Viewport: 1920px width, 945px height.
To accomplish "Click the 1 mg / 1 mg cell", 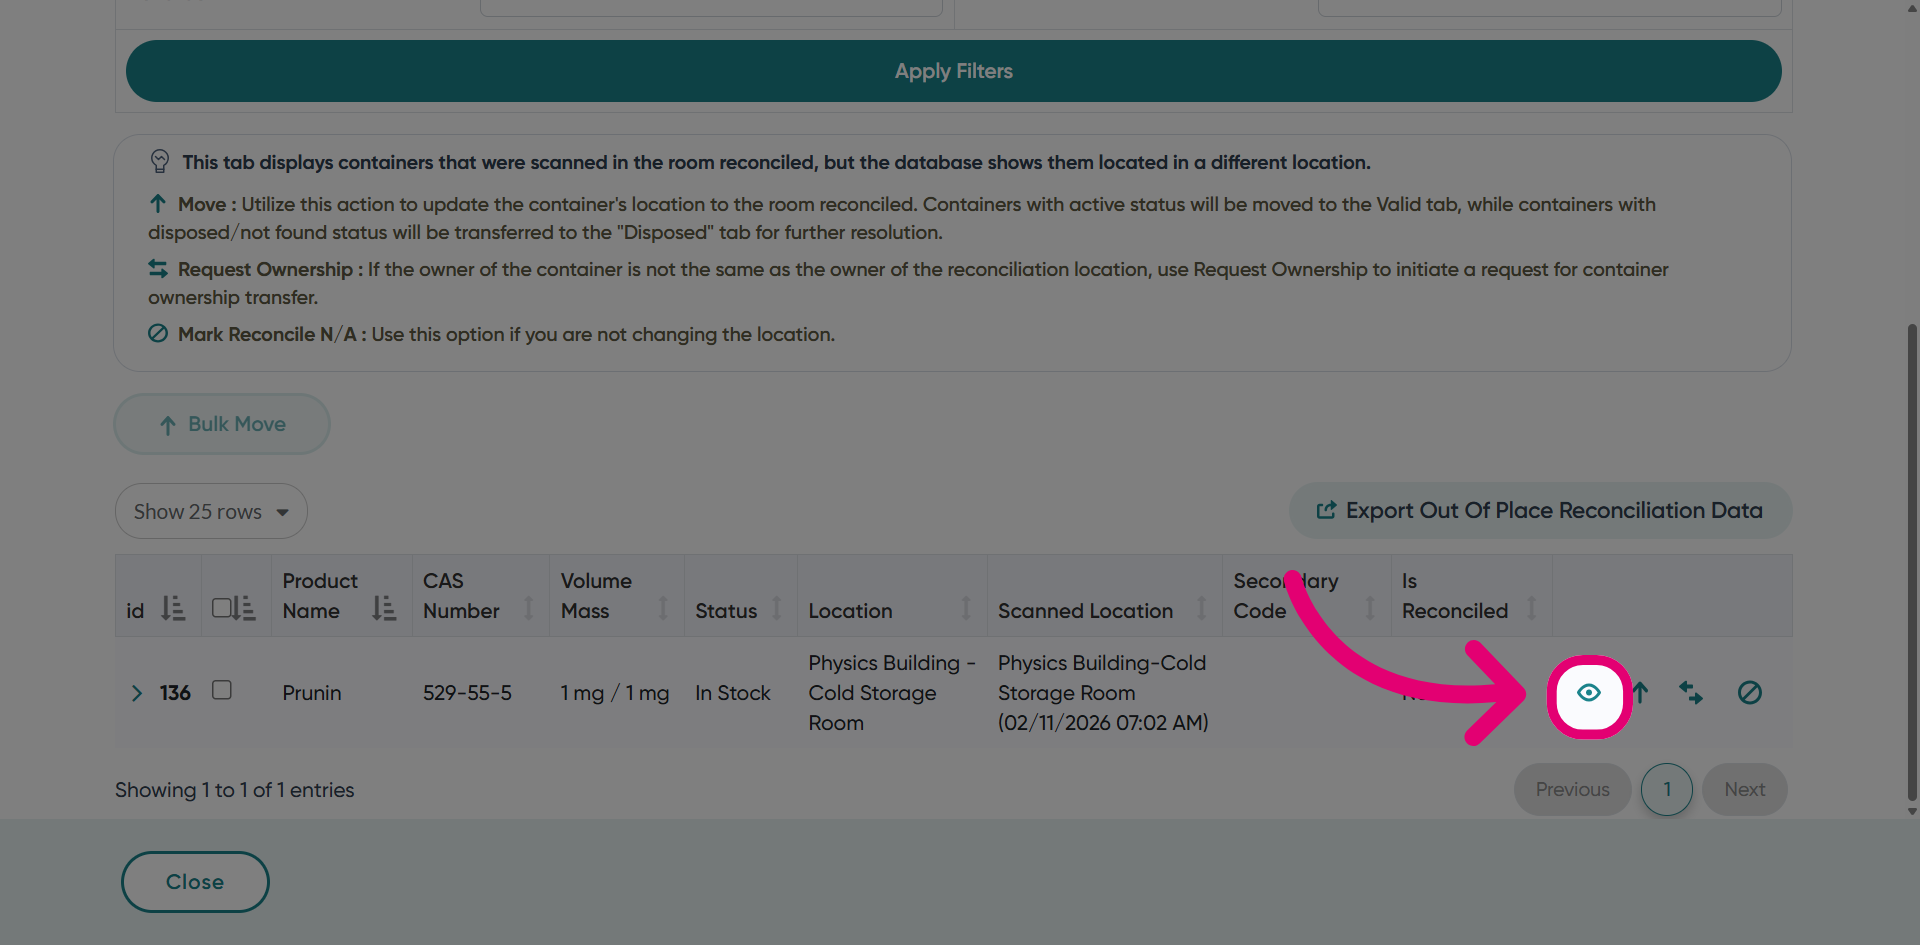I will [x=614, y=693].
